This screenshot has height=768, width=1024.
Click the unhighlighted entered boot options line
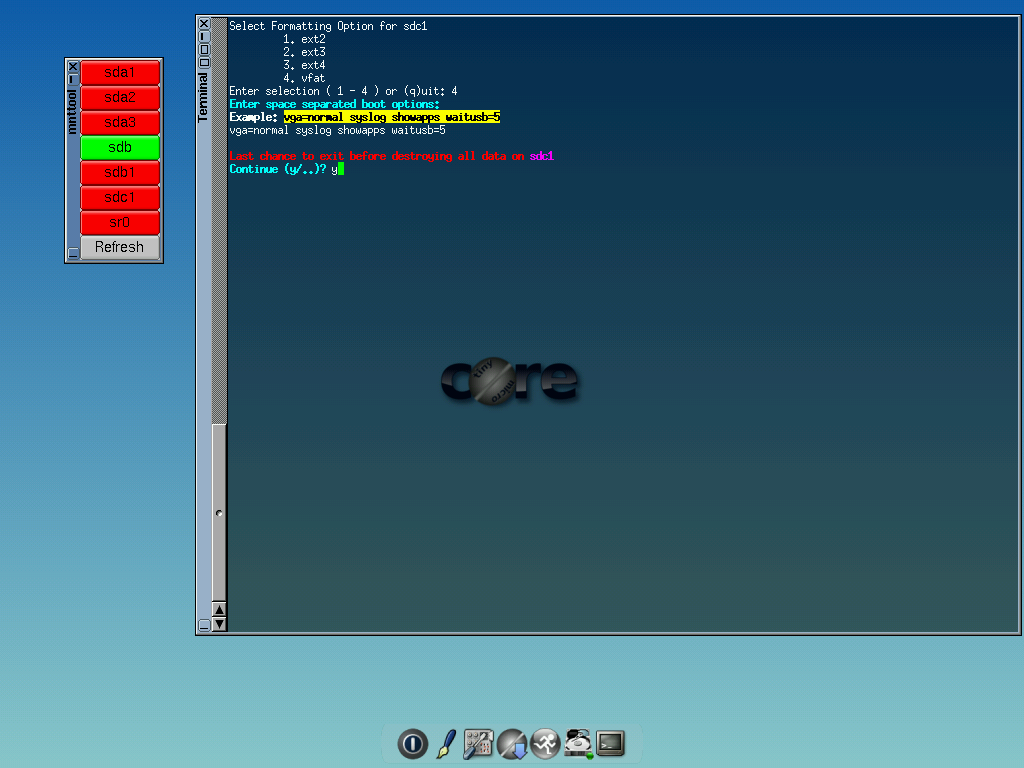337,130
